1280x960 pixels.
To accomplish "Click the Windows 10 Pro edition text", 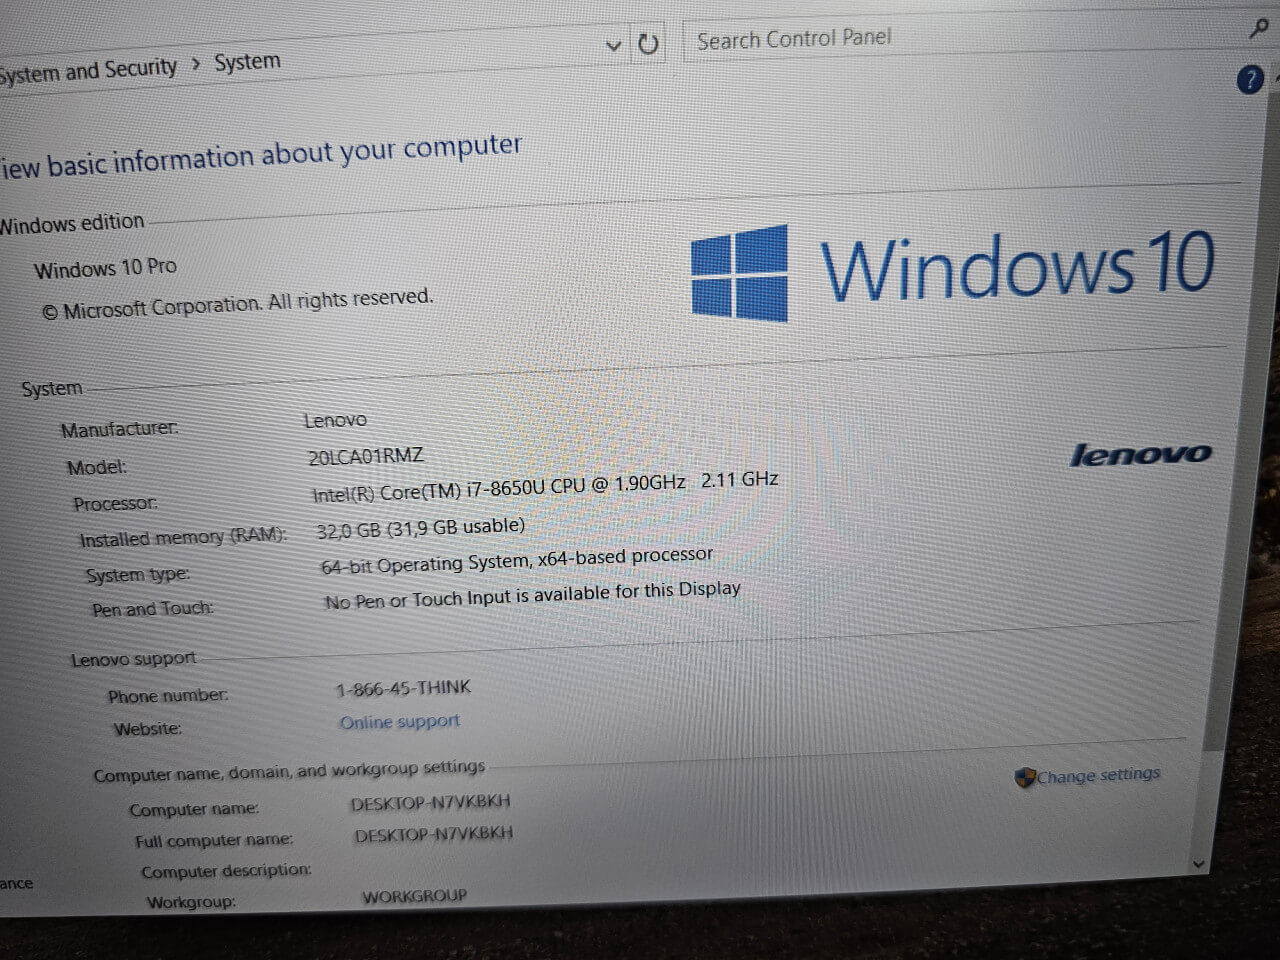I will (105, 269).
